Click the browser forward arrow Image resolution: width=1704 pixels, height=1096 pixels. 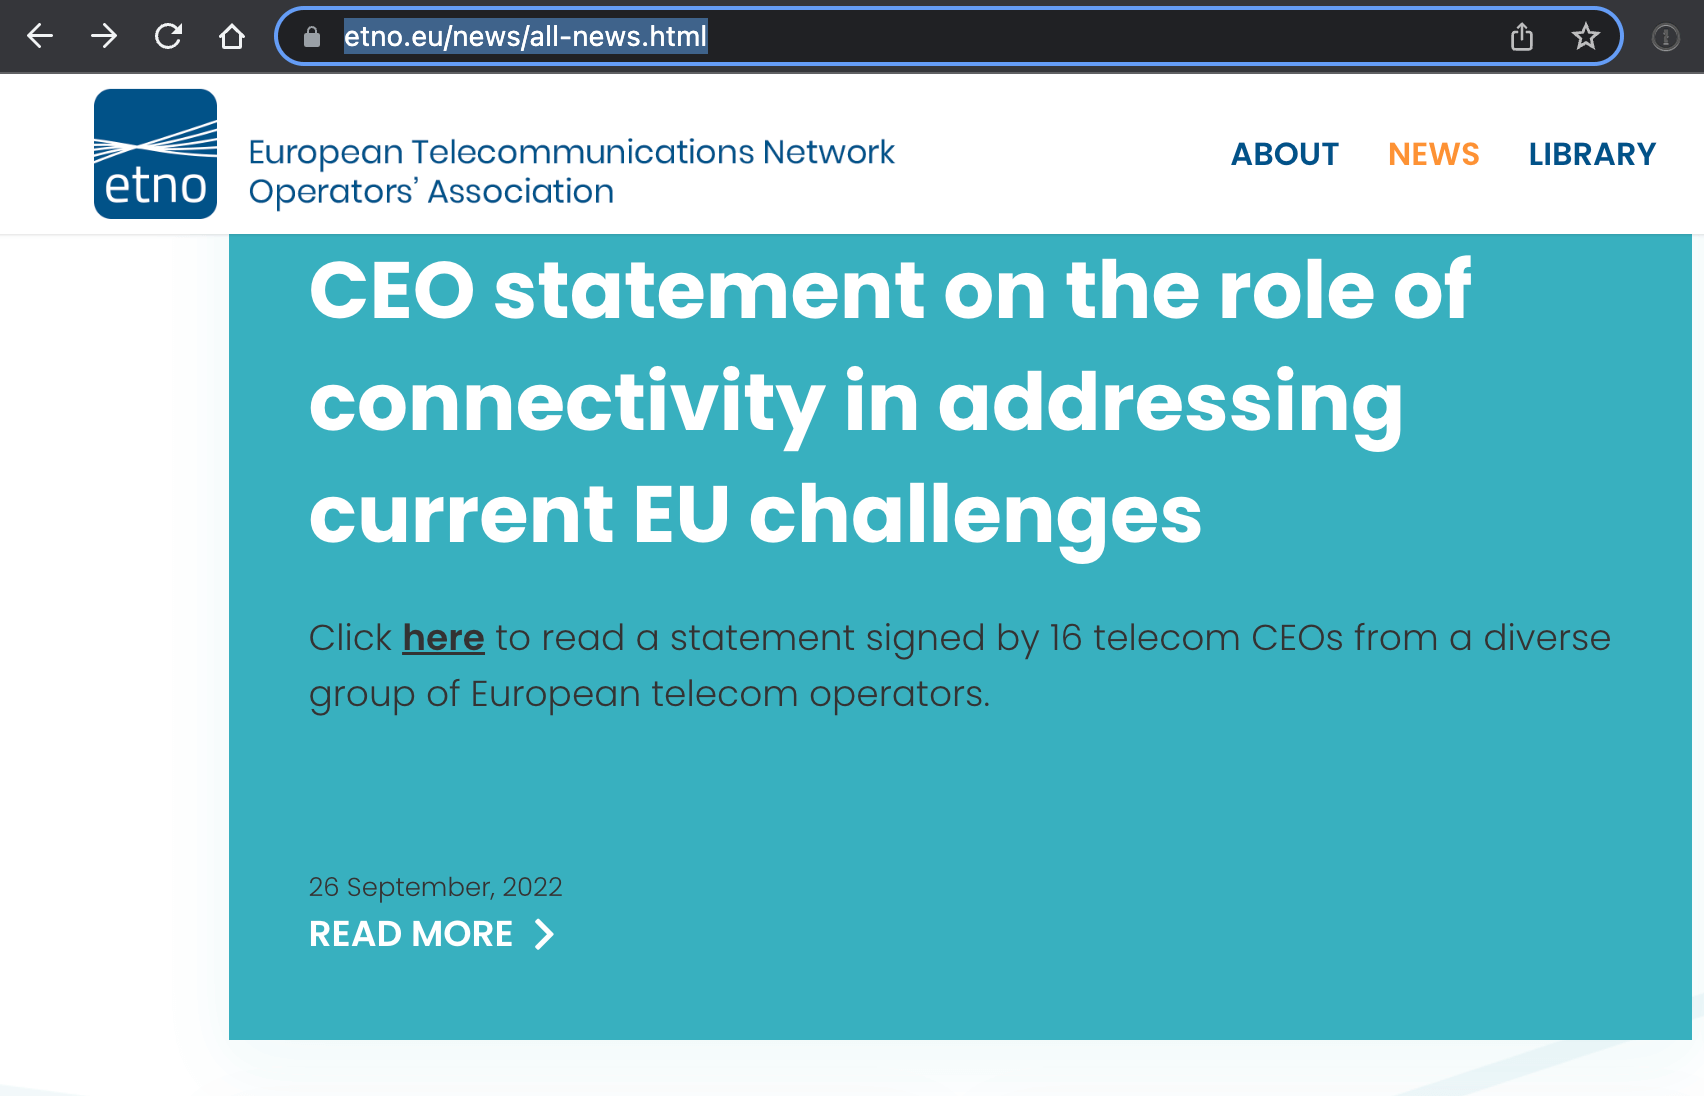(104, 37)
